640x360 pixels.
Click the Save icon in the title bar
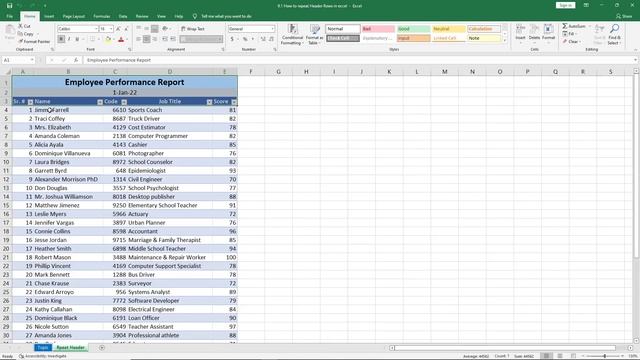point(9,6)
